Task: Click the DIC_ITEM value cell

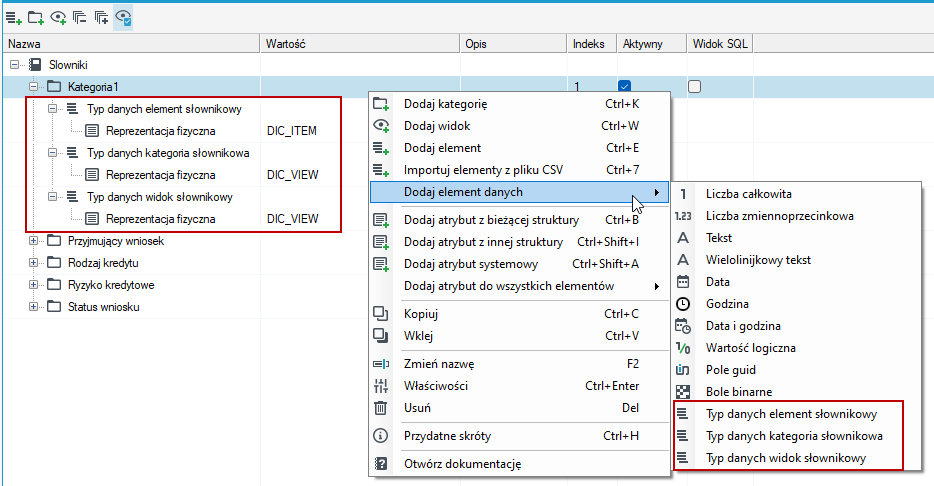Action: [x=292, y=131]
